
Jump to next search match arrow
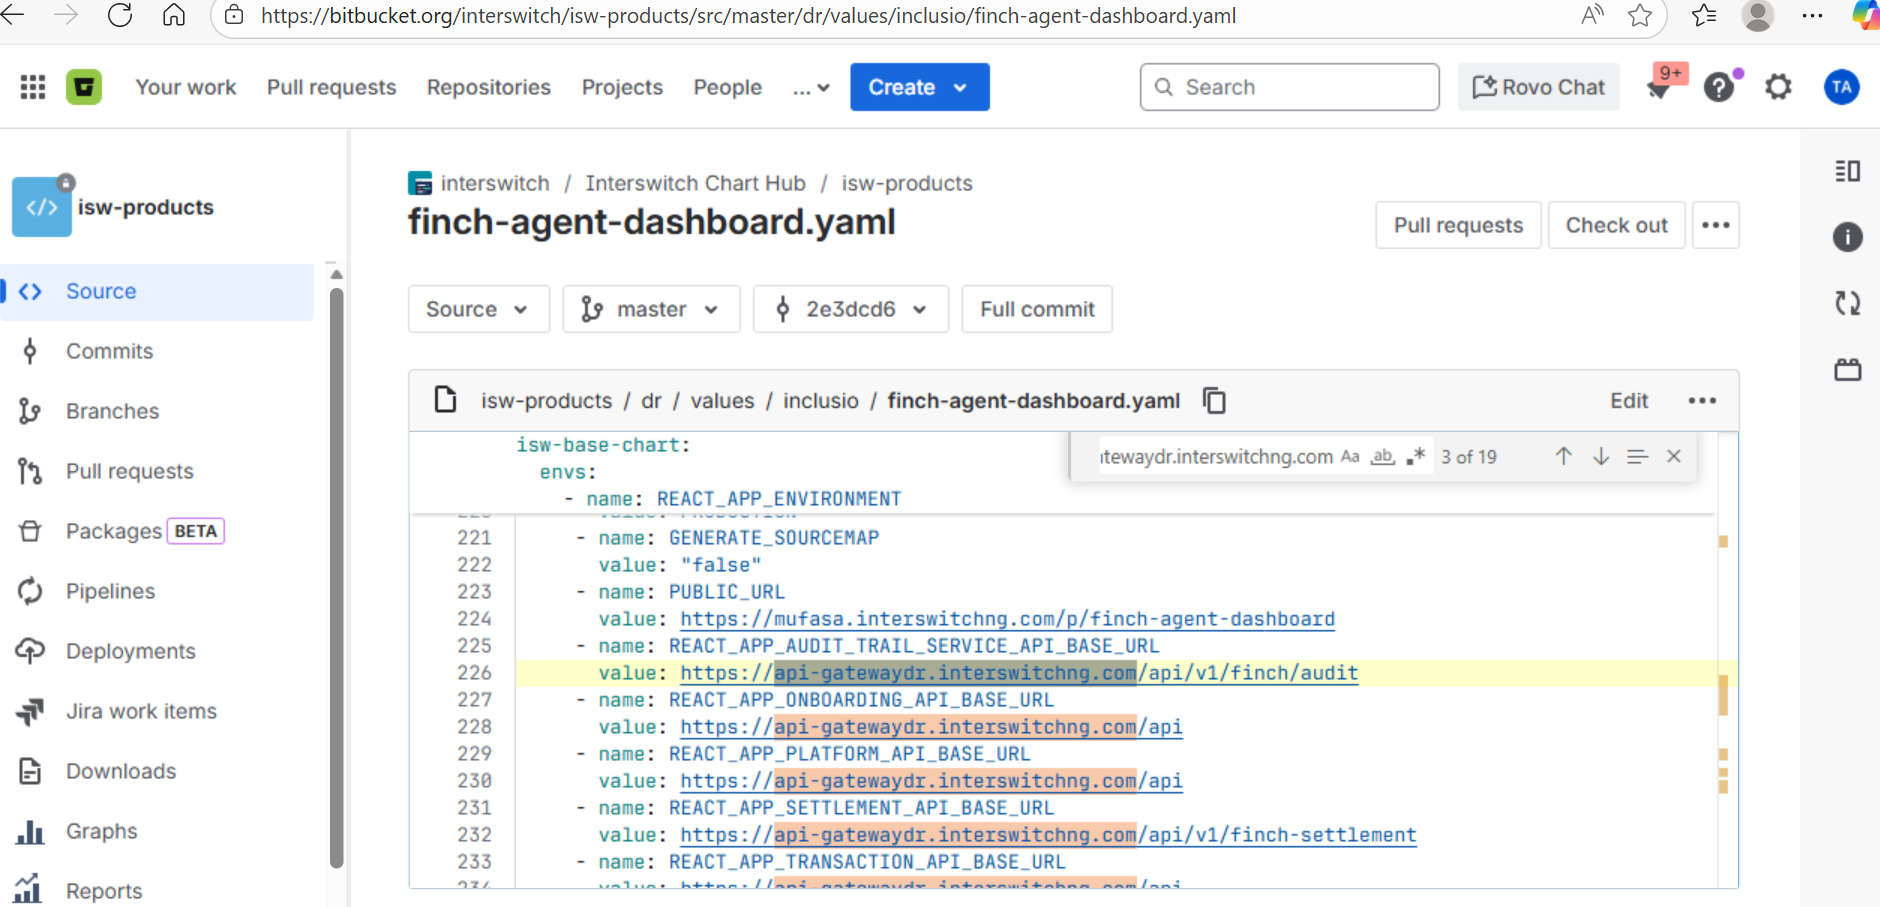[x=1601, y=456]
